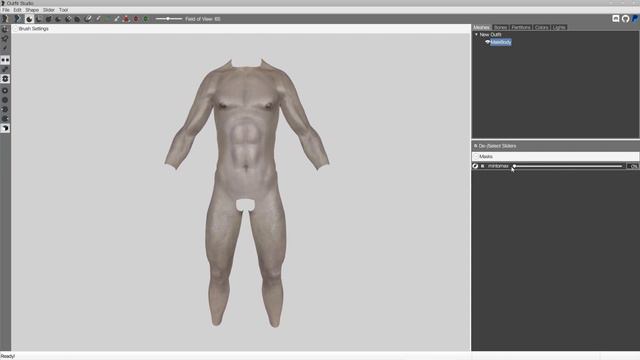
Task: Open the Tool menu
Action: click(x=63, y=10)
